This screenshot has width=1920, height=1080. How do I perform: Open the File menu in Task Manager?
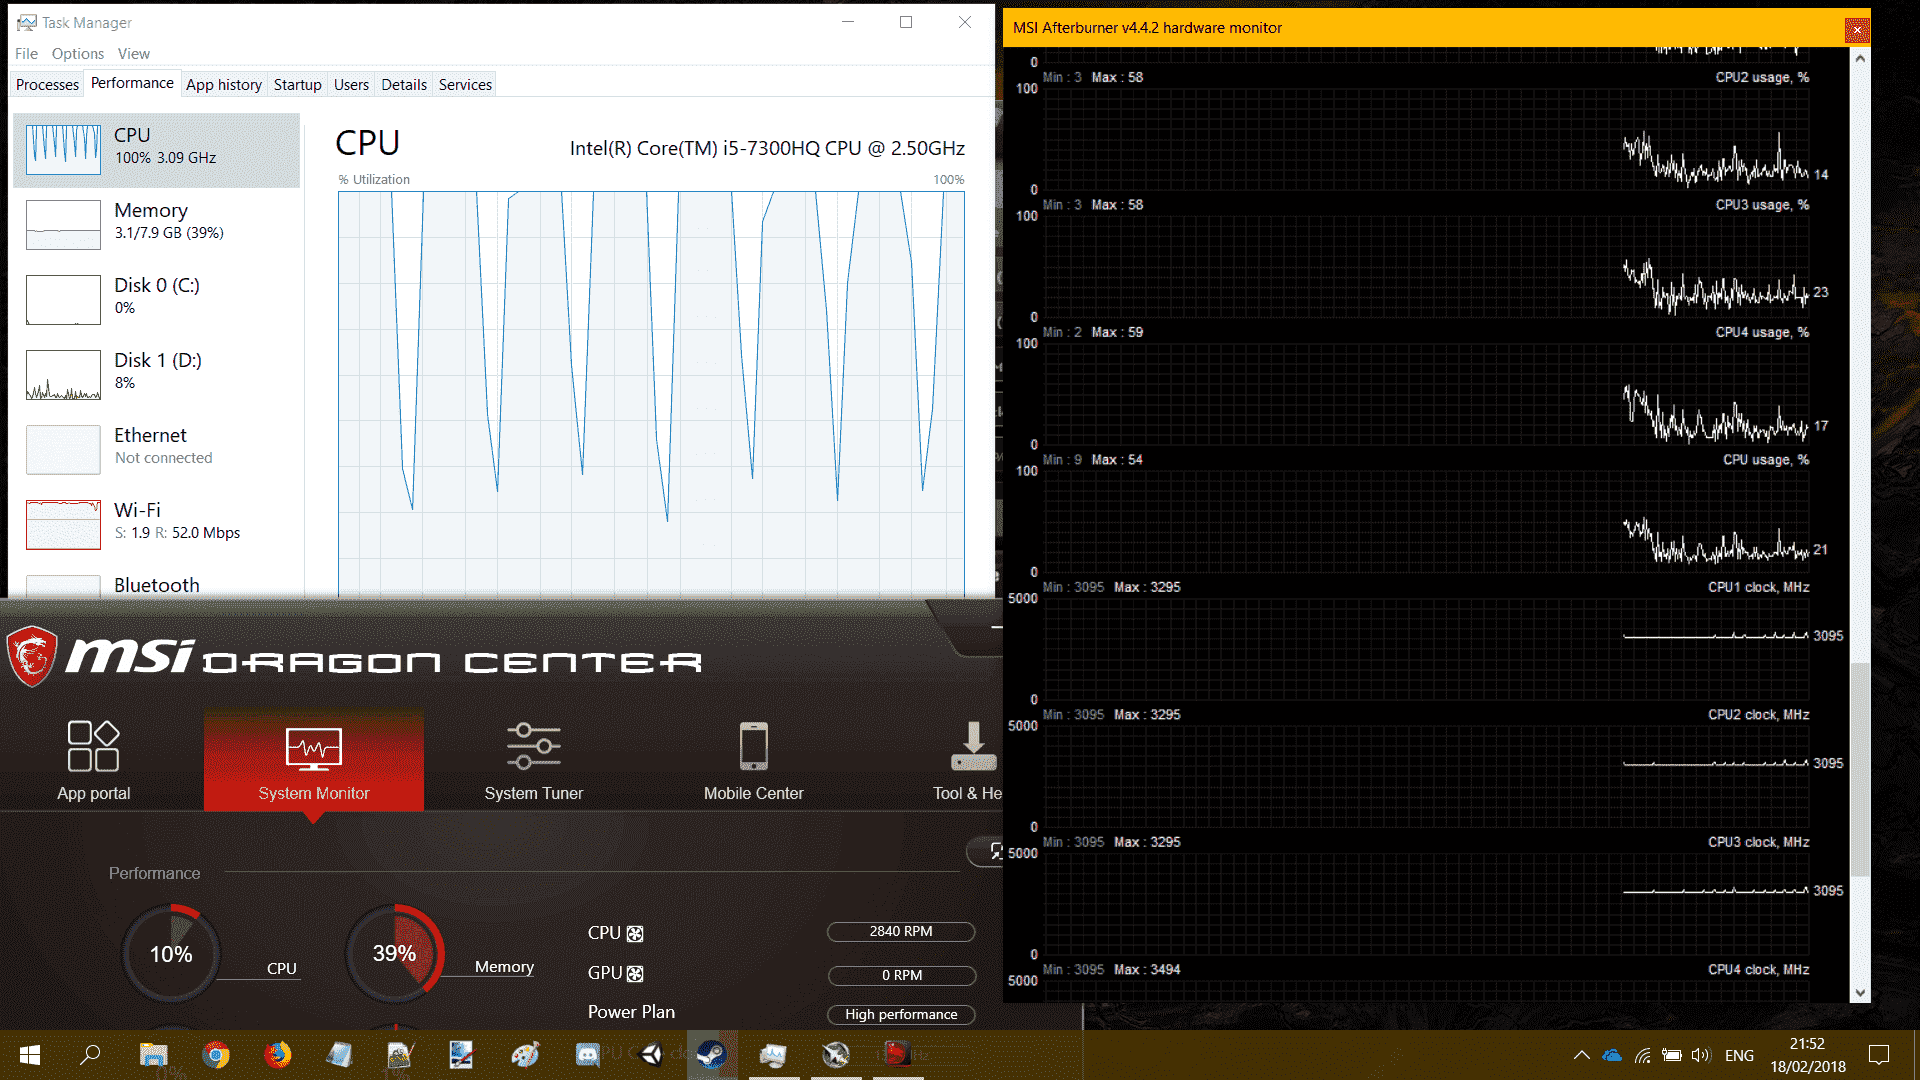pyautogui.click(x=26, y=54)
